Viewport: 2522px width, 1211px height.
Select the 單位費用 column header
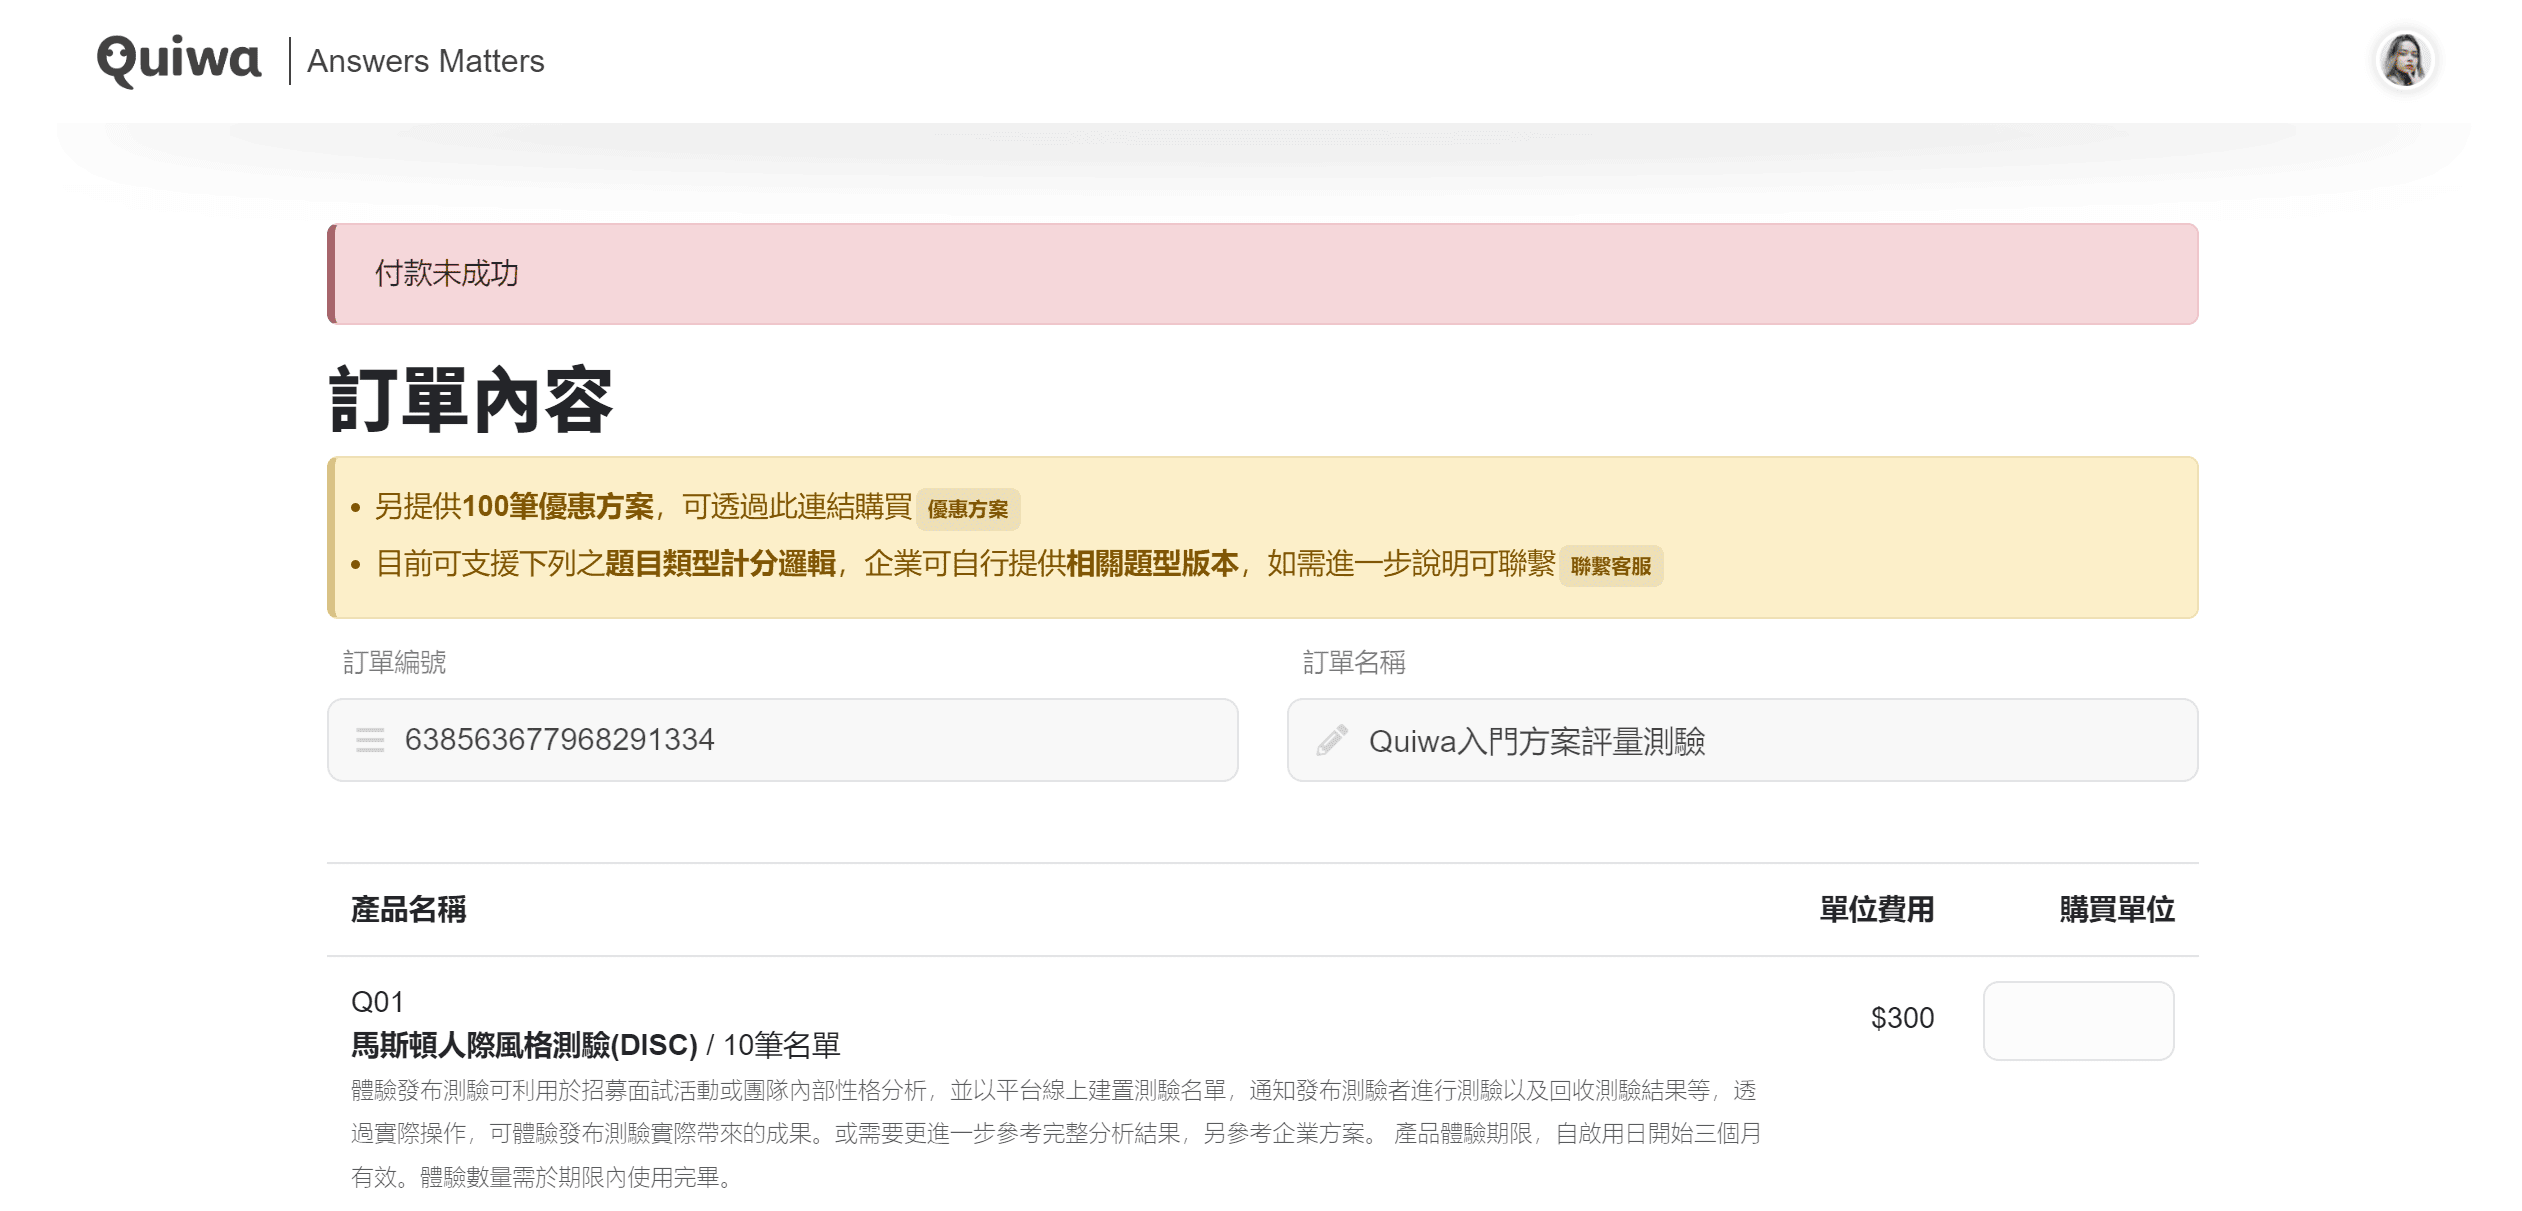click(1876, 909)
